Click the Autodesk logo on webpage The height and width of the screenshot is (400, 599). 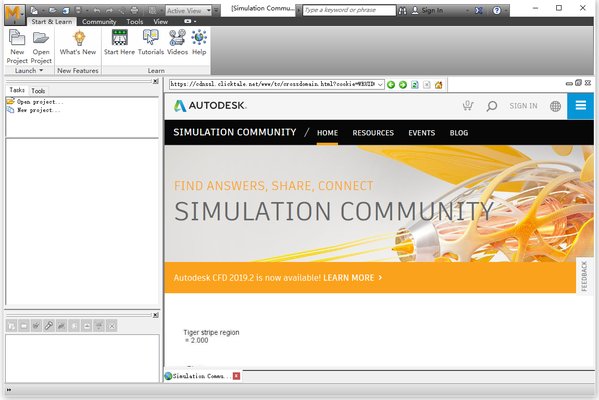coord(210,105)
